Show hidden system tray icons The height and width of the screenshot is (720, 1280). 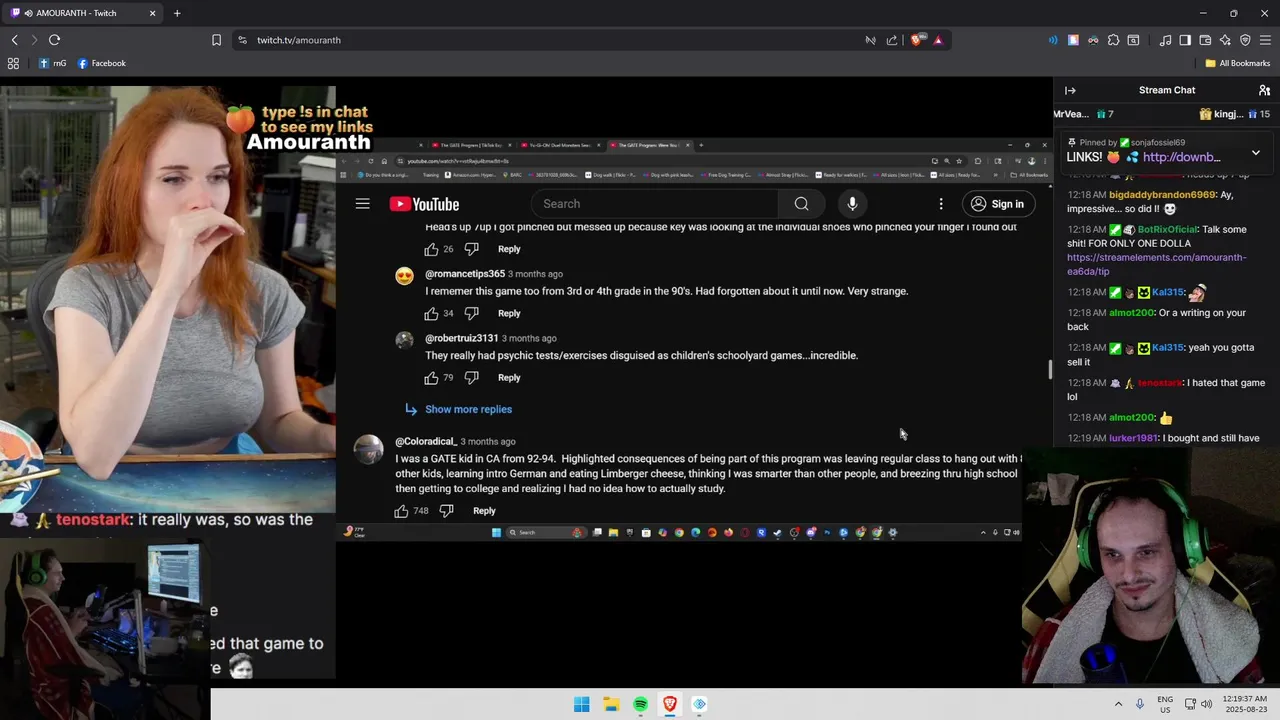click(1118, 704)
